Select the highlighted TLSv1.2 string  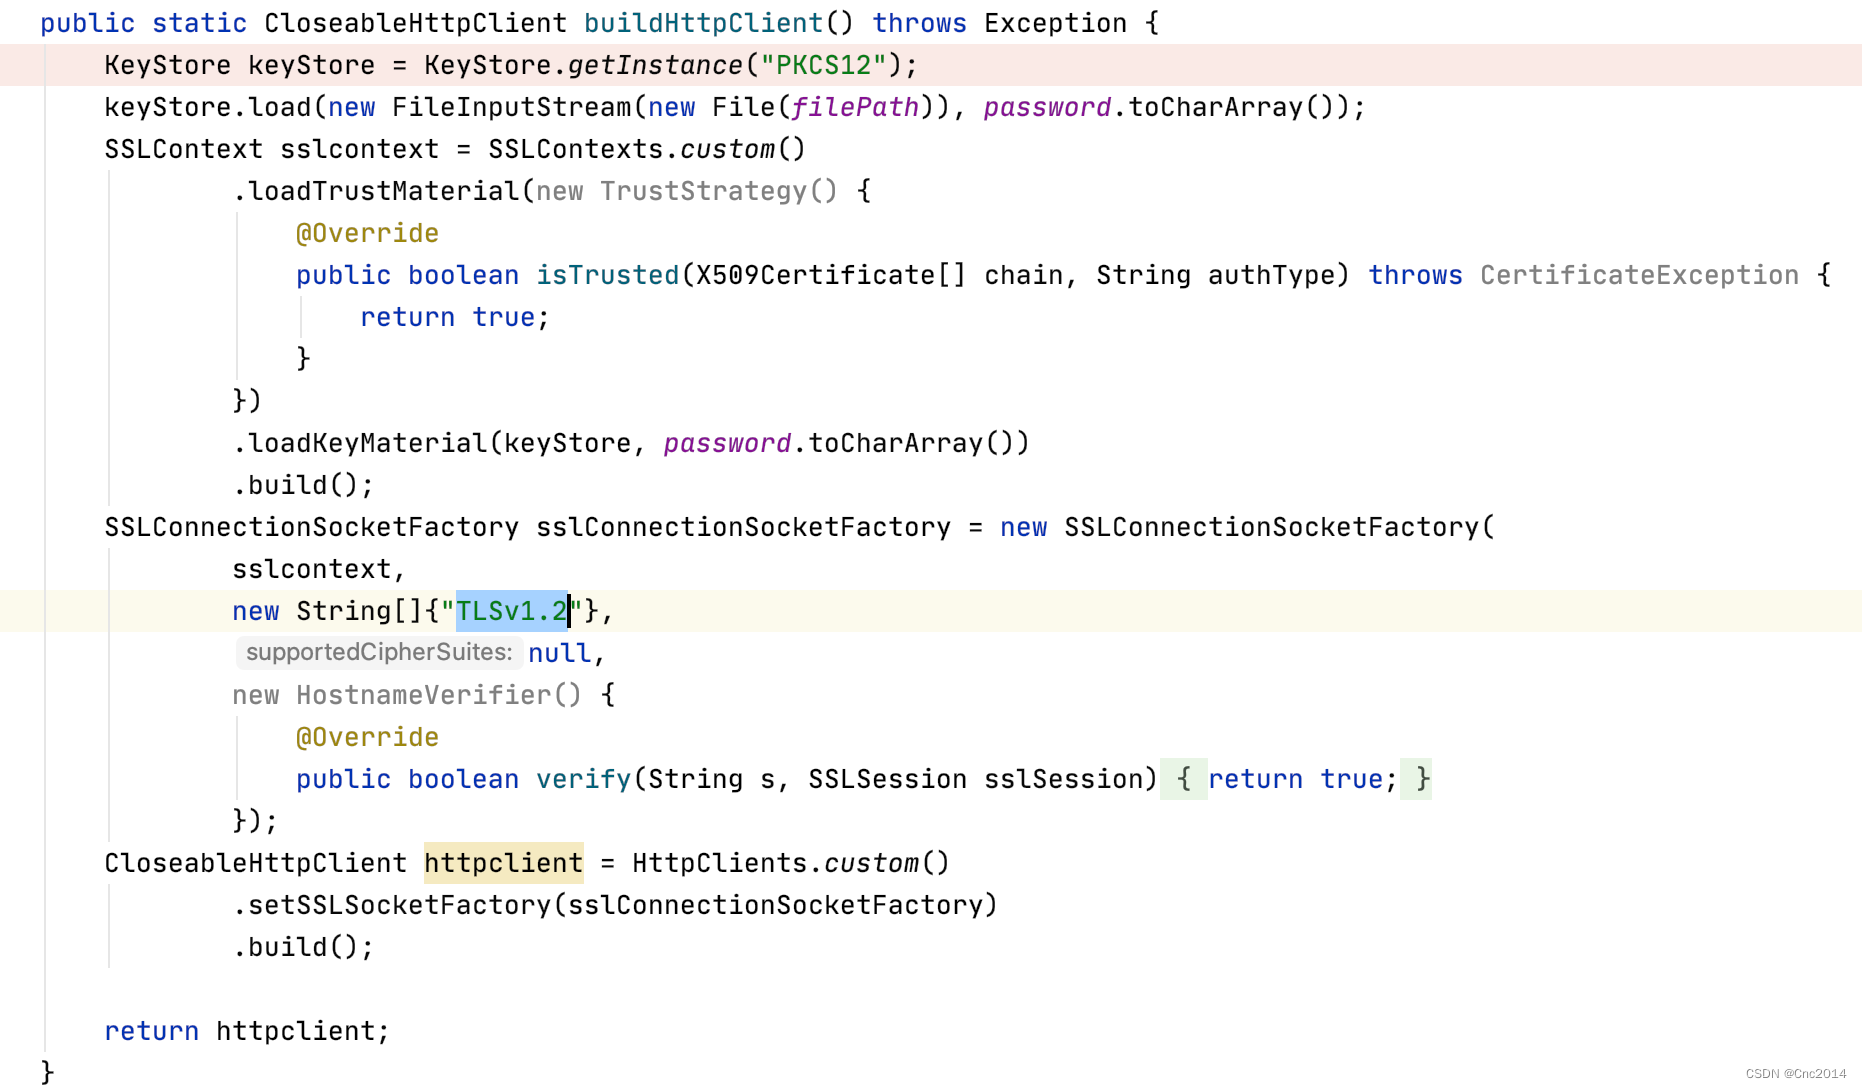[x=510, y=611]
